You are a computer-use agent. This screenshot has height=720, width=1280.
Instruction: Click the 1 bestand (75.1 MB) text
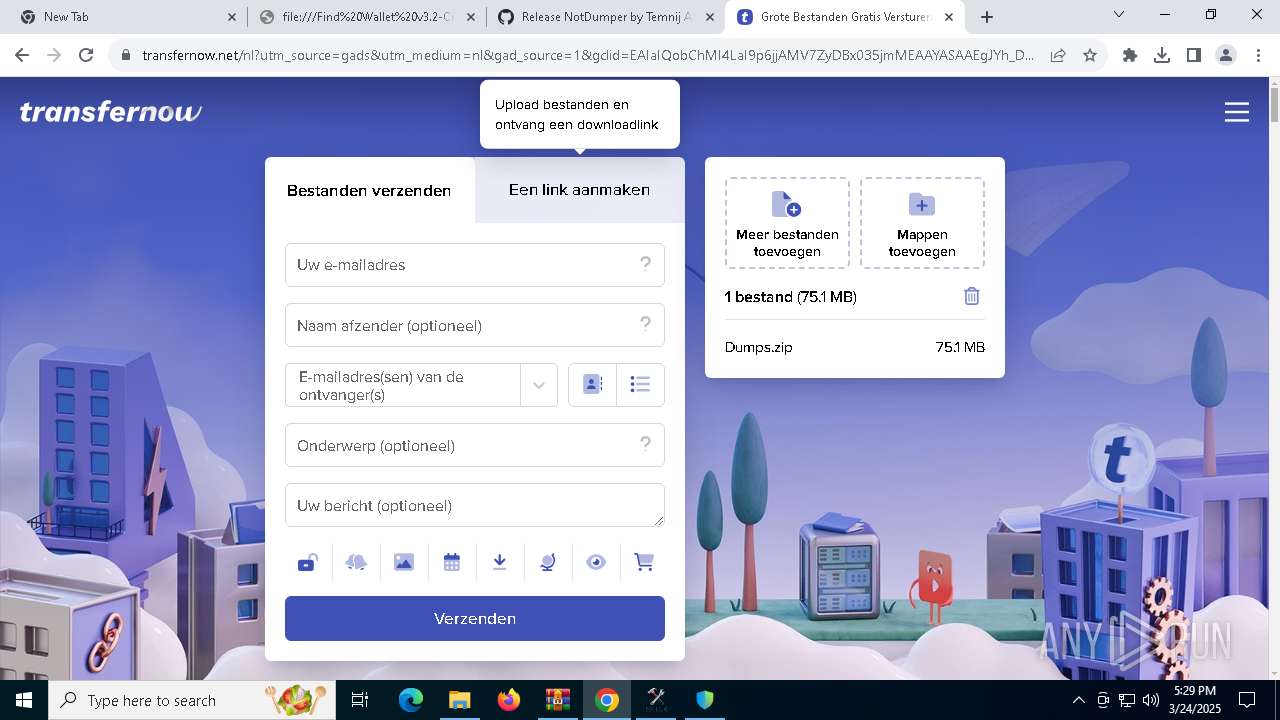point(790,297)
